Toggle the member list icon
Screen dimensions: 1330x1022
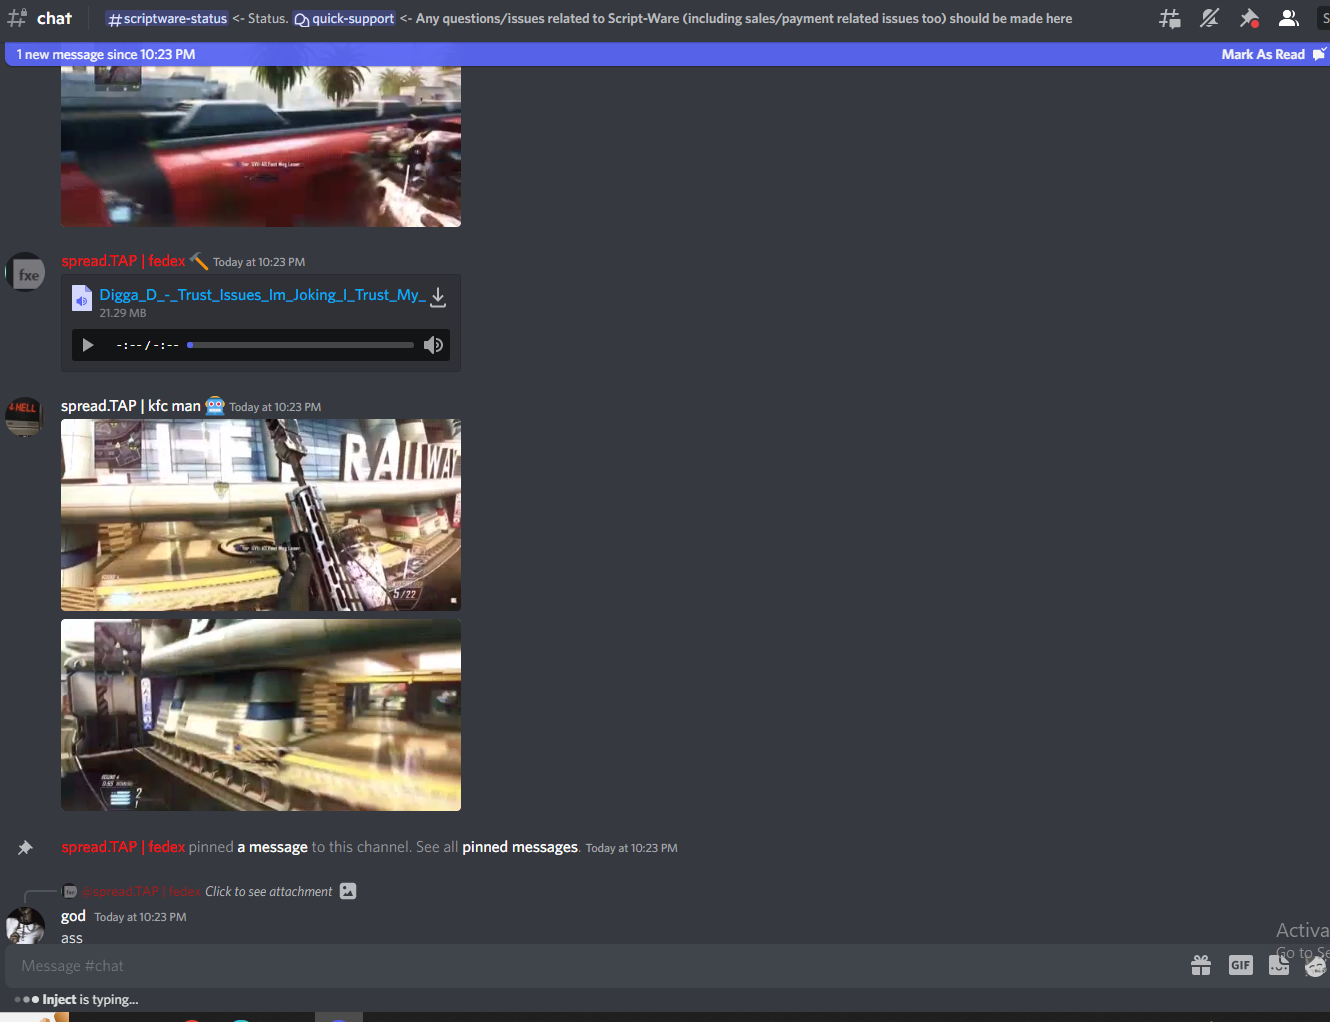click(x=1289, y=18)
